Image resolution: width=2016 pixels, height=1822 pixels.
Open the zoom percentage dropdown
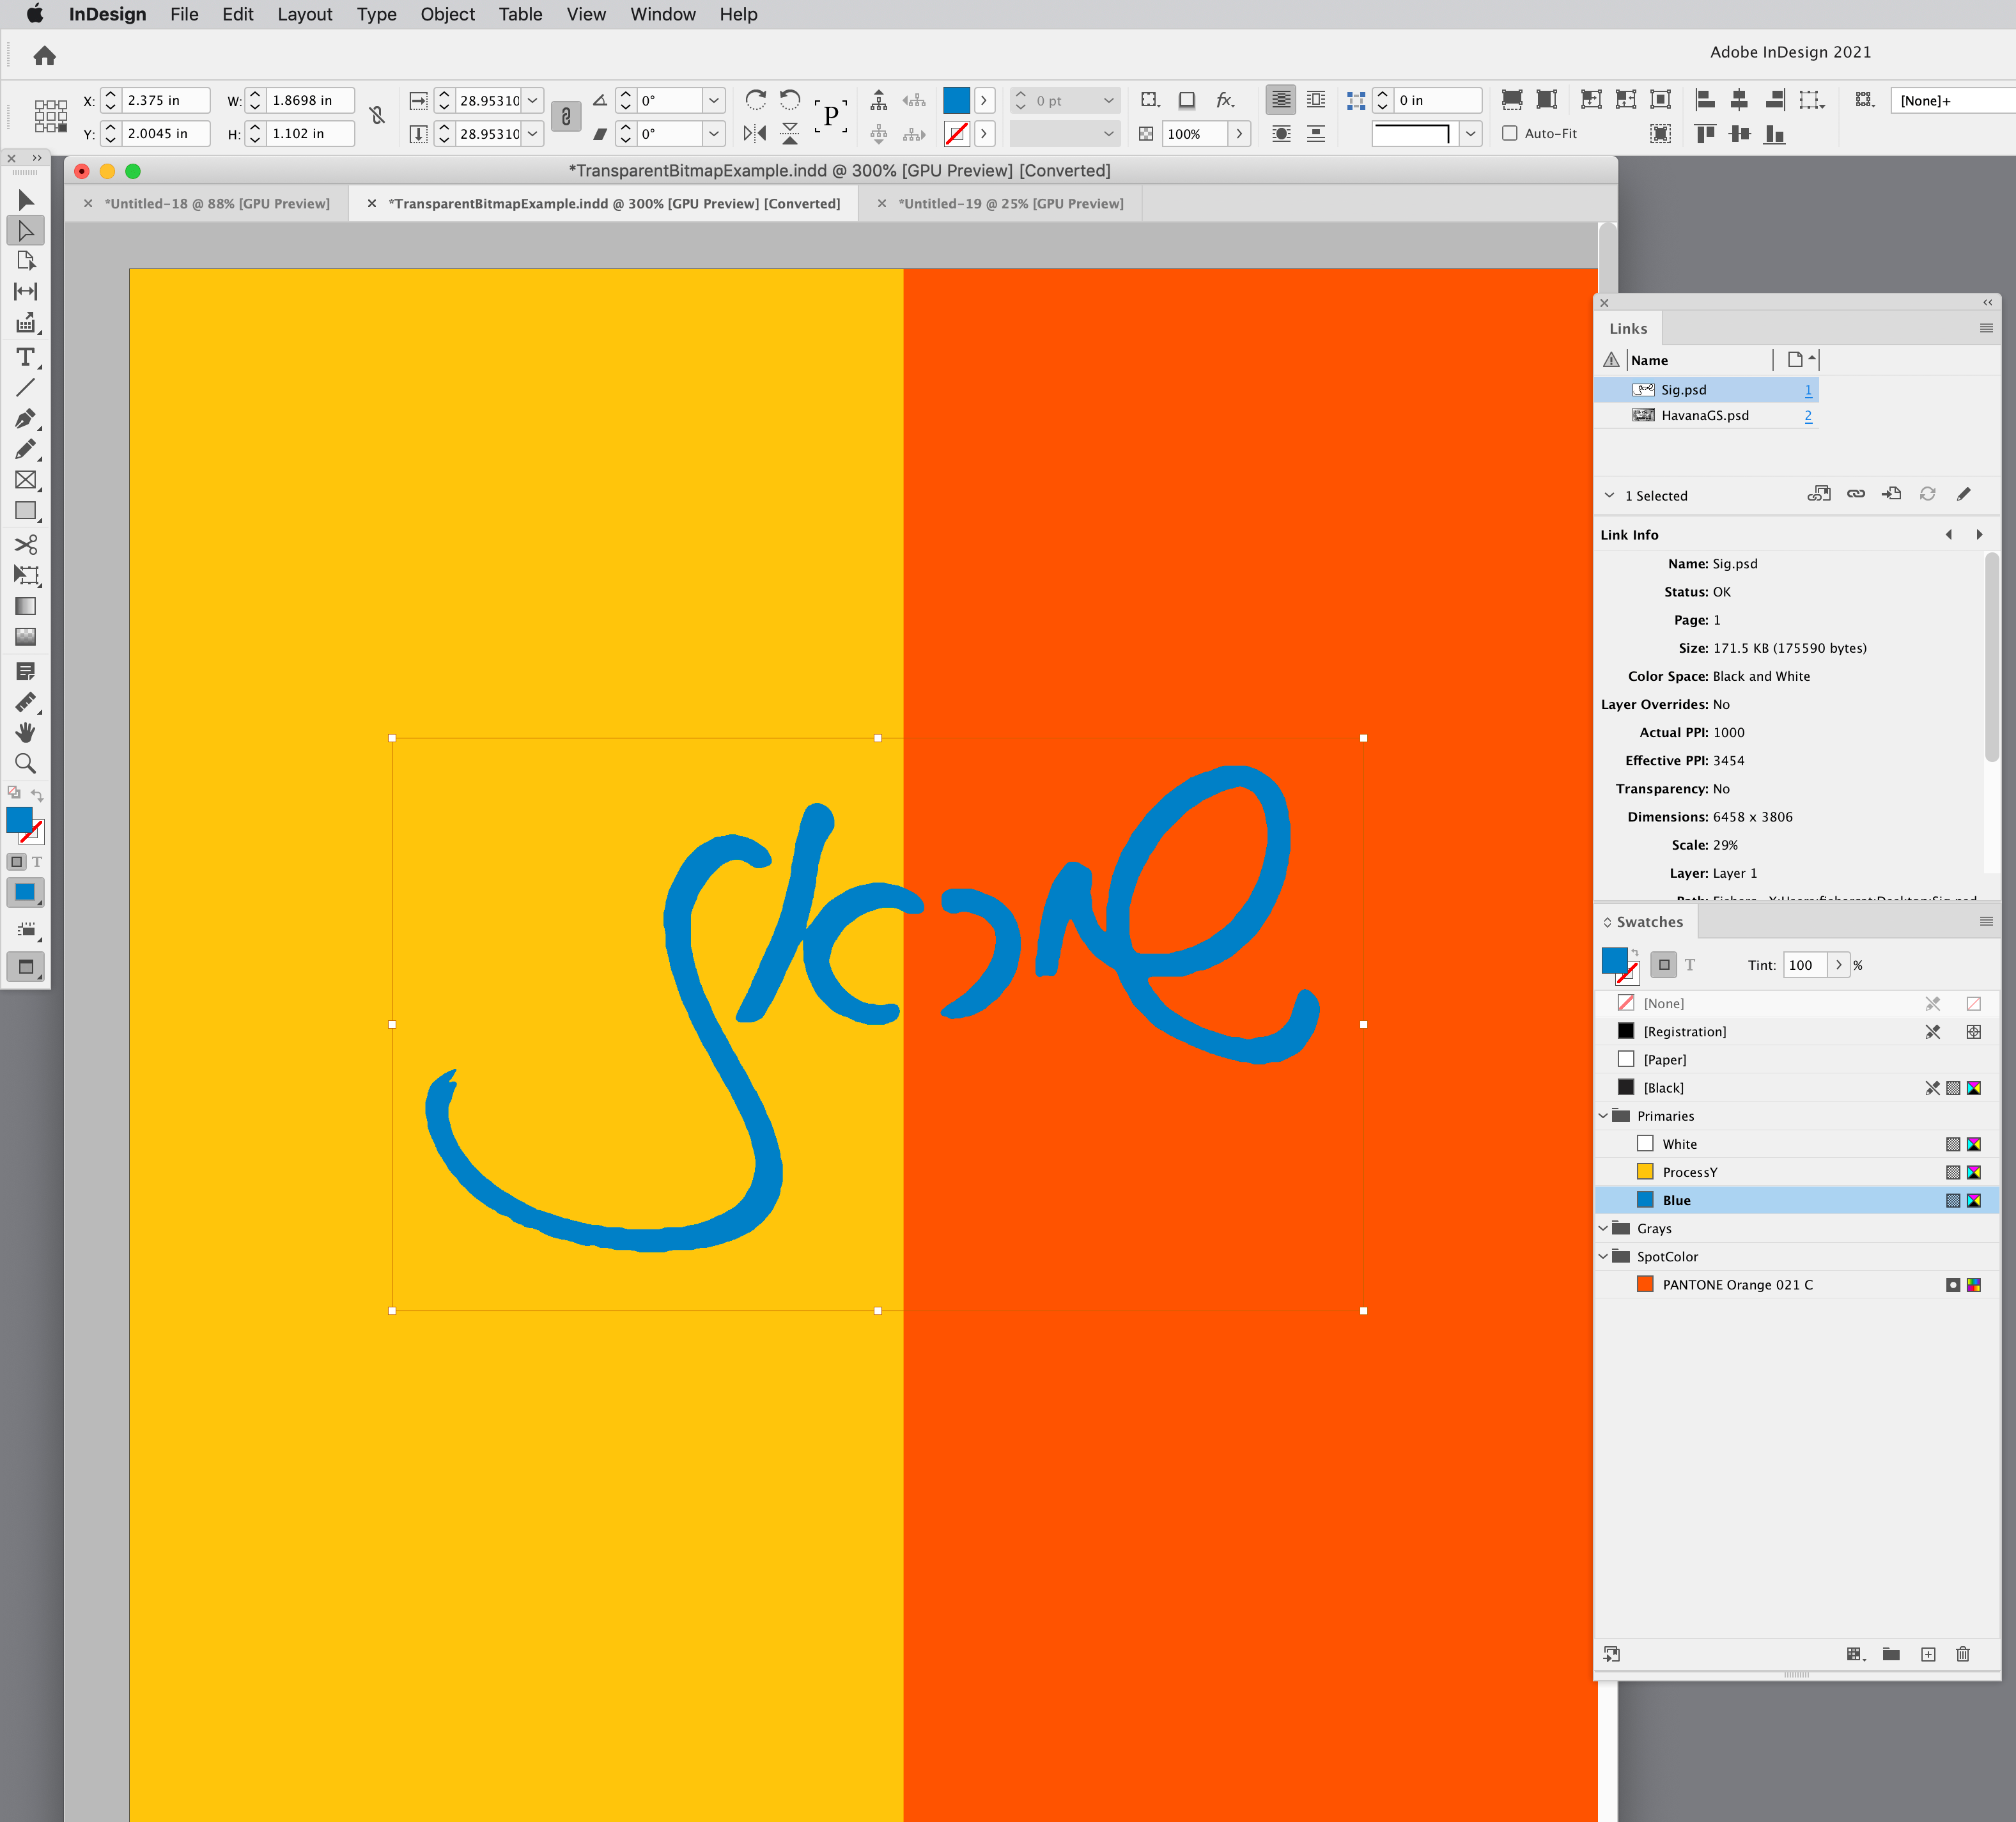1238,133
